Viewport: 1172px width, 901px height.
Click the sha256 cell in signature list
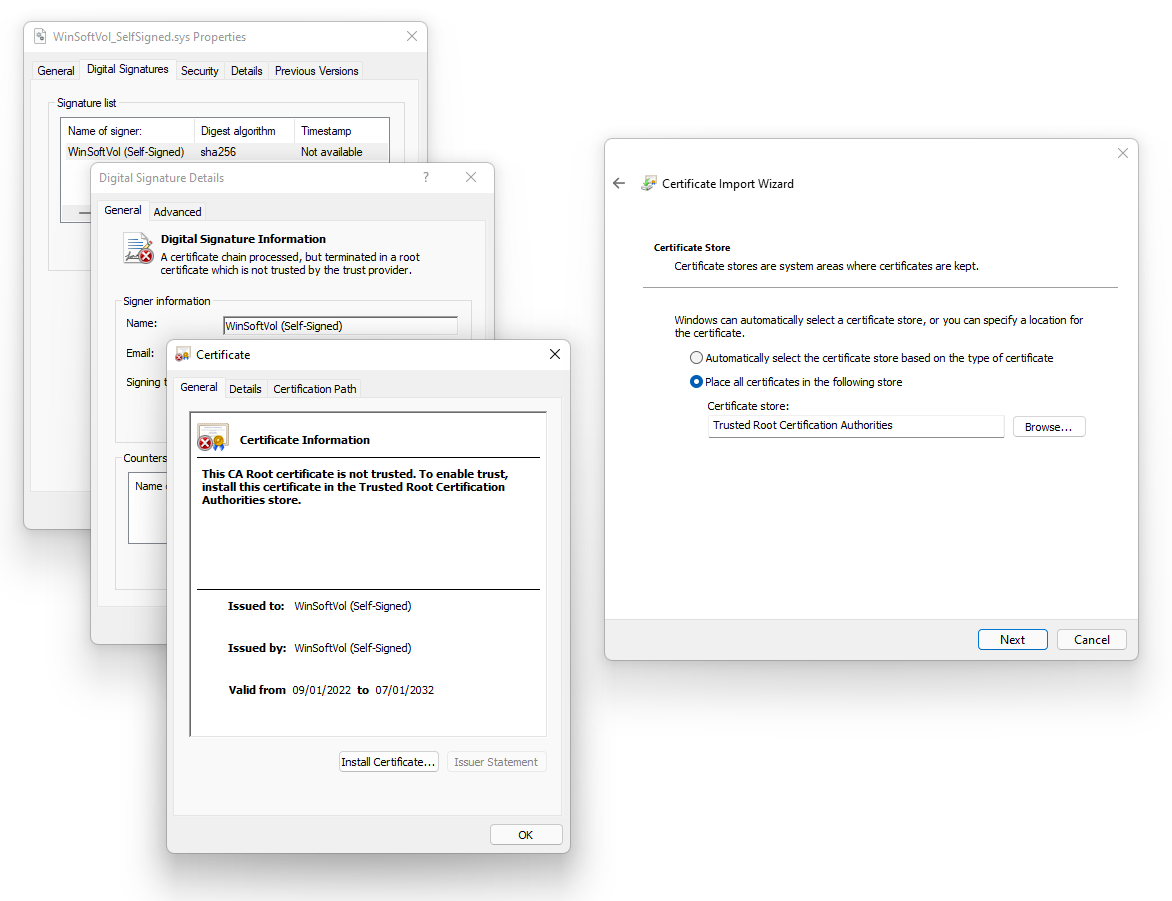coord(218,152)
